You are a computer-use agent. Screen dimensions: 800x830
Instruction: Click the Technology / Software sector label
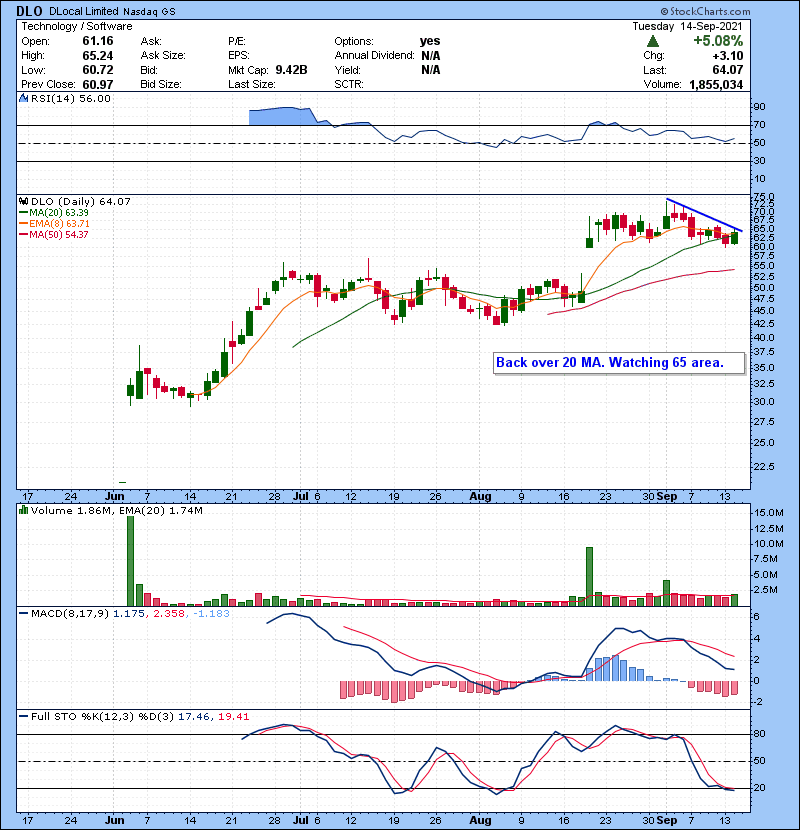point(77,26)
